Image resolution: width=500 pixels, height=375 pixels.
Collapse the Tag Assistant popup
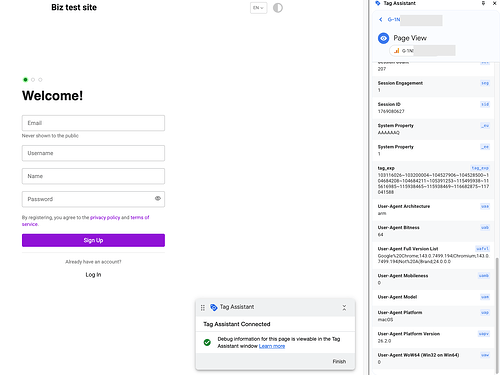(x=344, y=308)
